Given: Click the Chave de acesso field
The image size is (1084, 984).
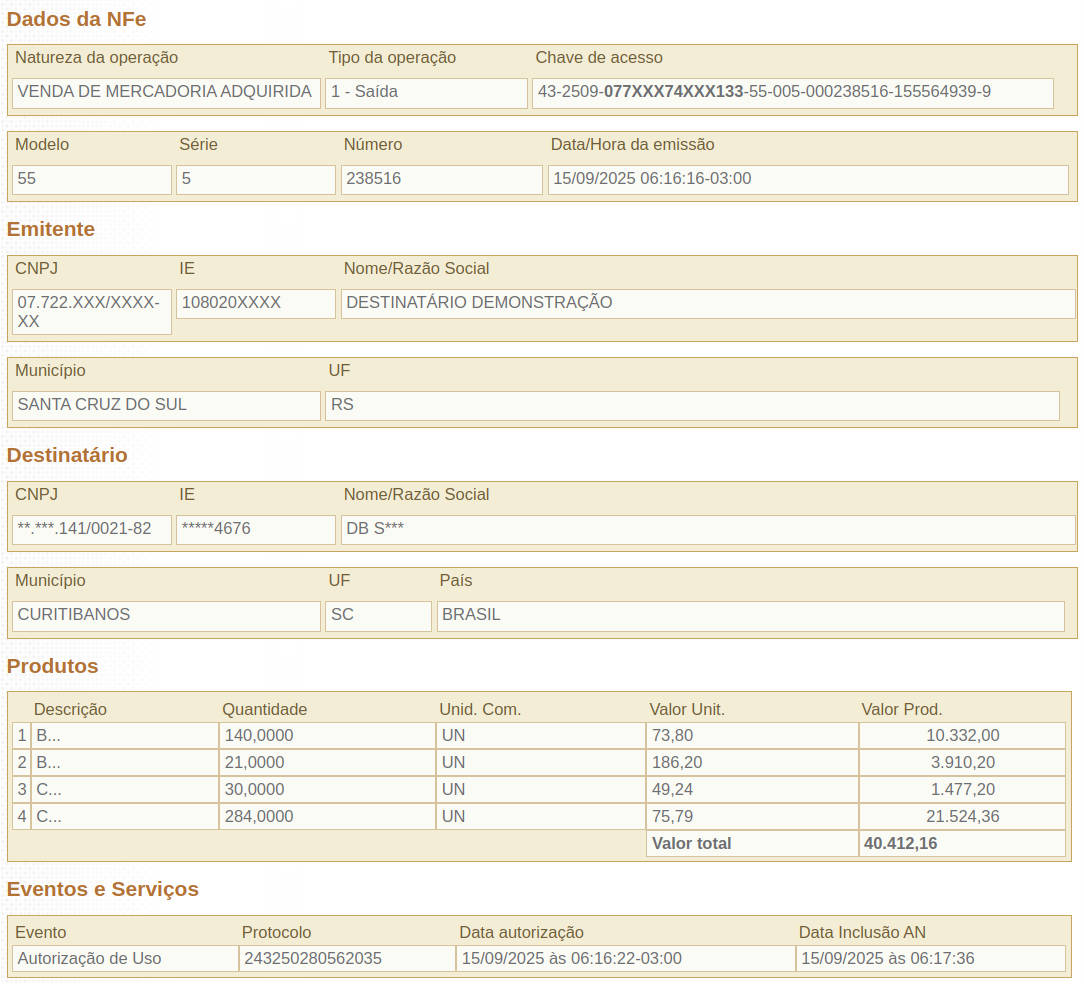Looking at the screenshot, I should (x=792, y=92).
